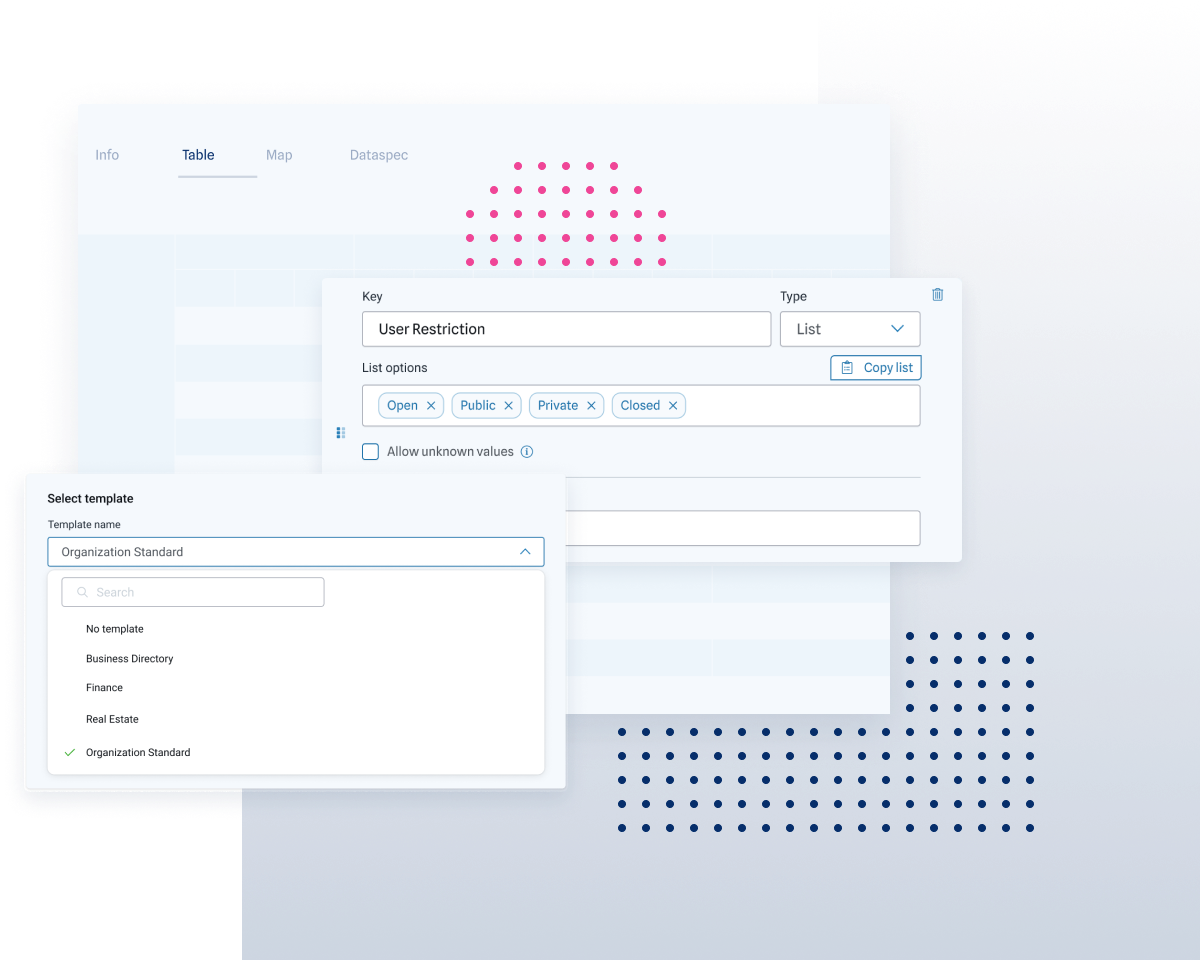Remove the "Open" list option
This screenshot has width=1200, height=960.
coord(430,405)
